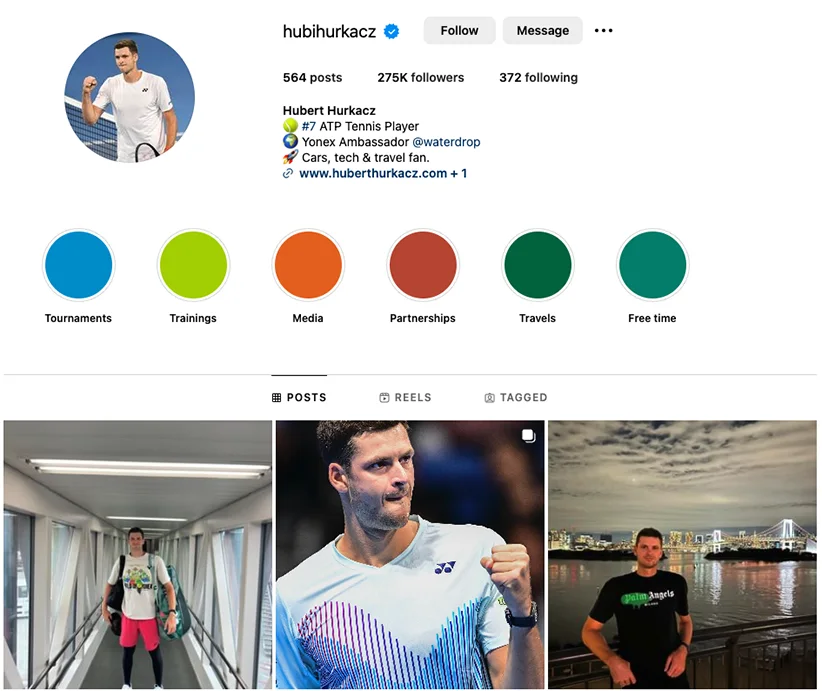
Task: Follow the hubihurkacz account
Action: [459, 30]
